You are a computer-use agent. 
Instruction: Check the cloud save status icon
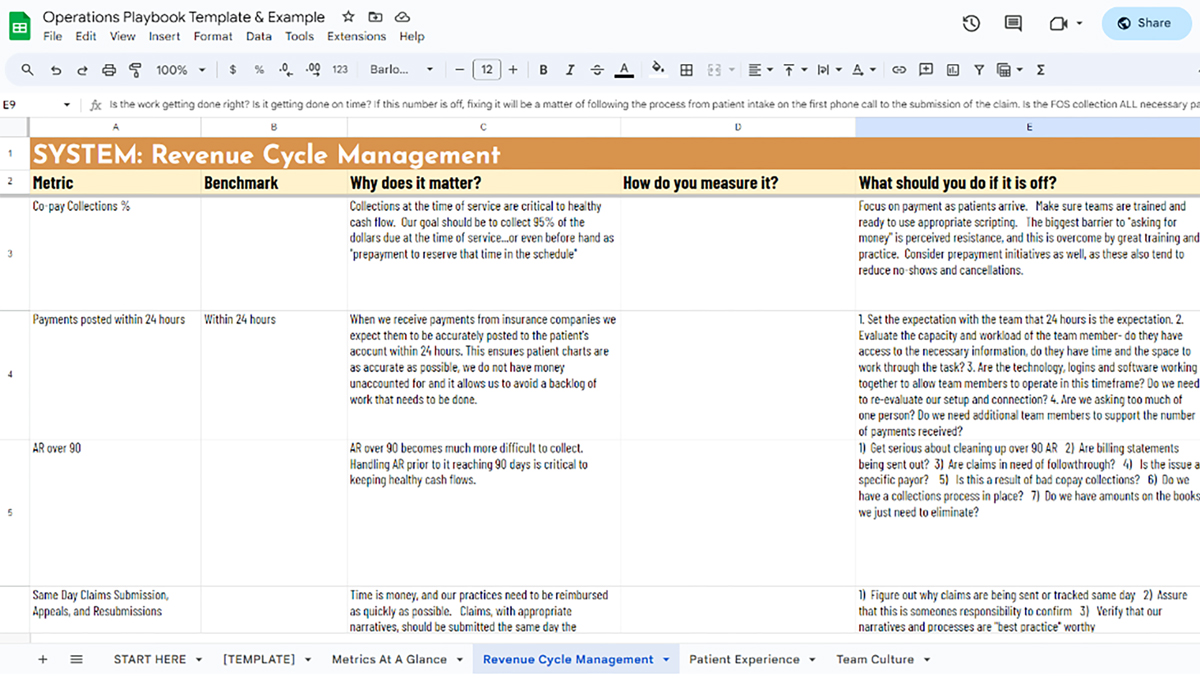402,17
